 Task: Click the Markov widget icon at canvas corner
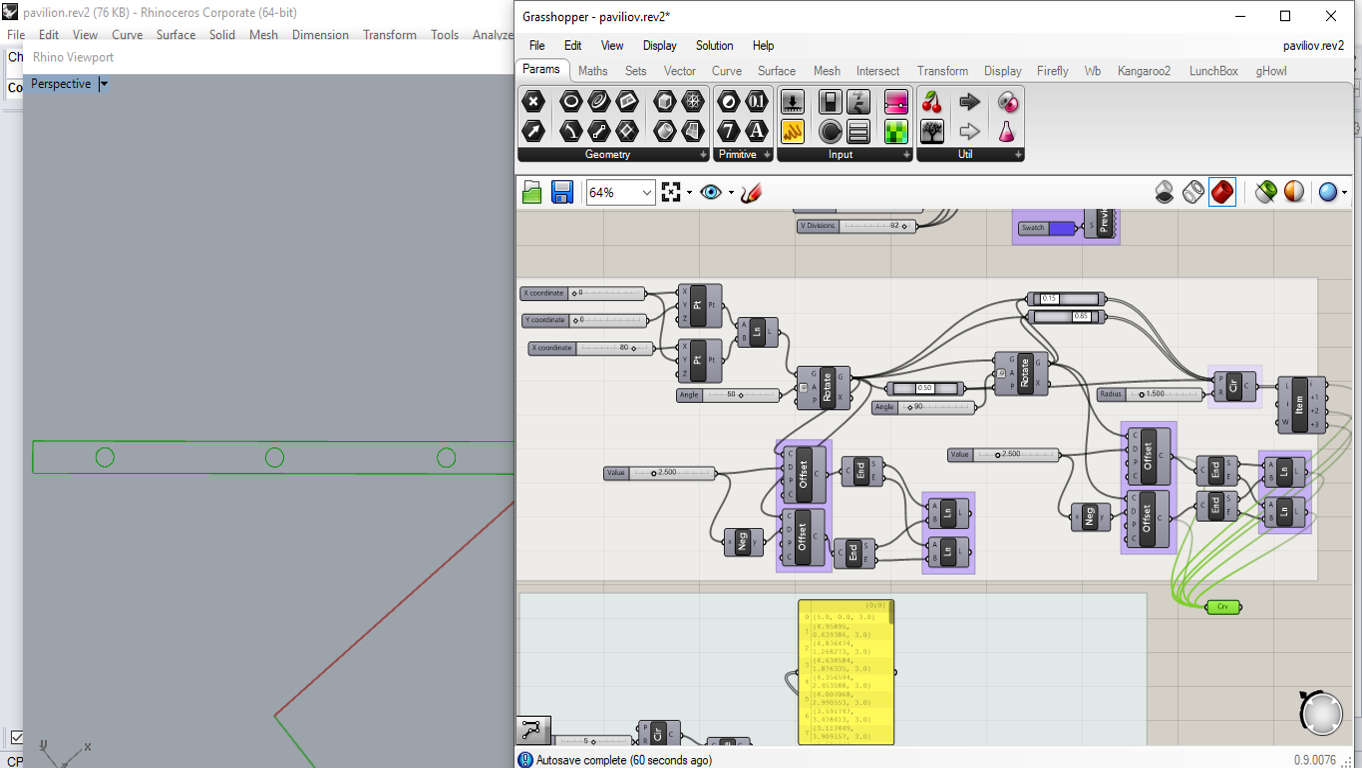click(x=531, y=731)
